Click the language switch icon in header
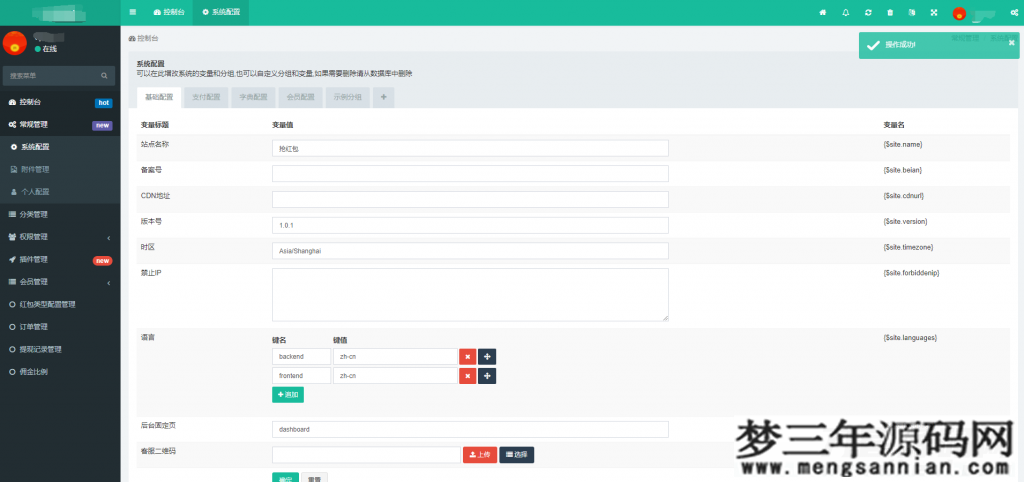Viewport: 1024px width, 482px height. 912,12
